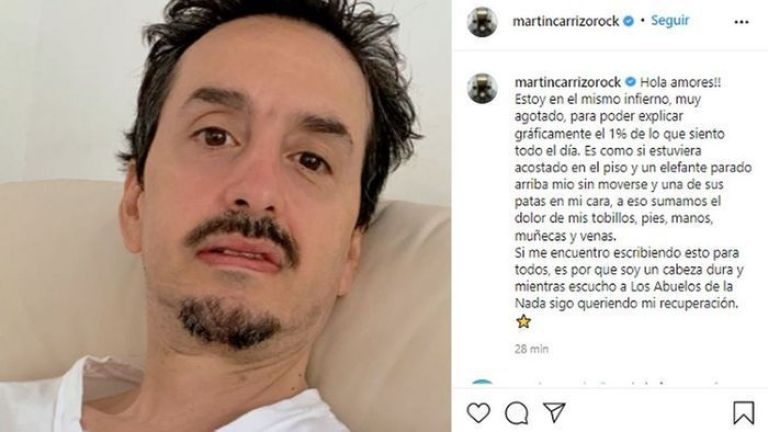This screenshot has width=768, height=432.
Task: Click the caption paragraph starting 'Hola amores!!'
Action: coord(633,159)
